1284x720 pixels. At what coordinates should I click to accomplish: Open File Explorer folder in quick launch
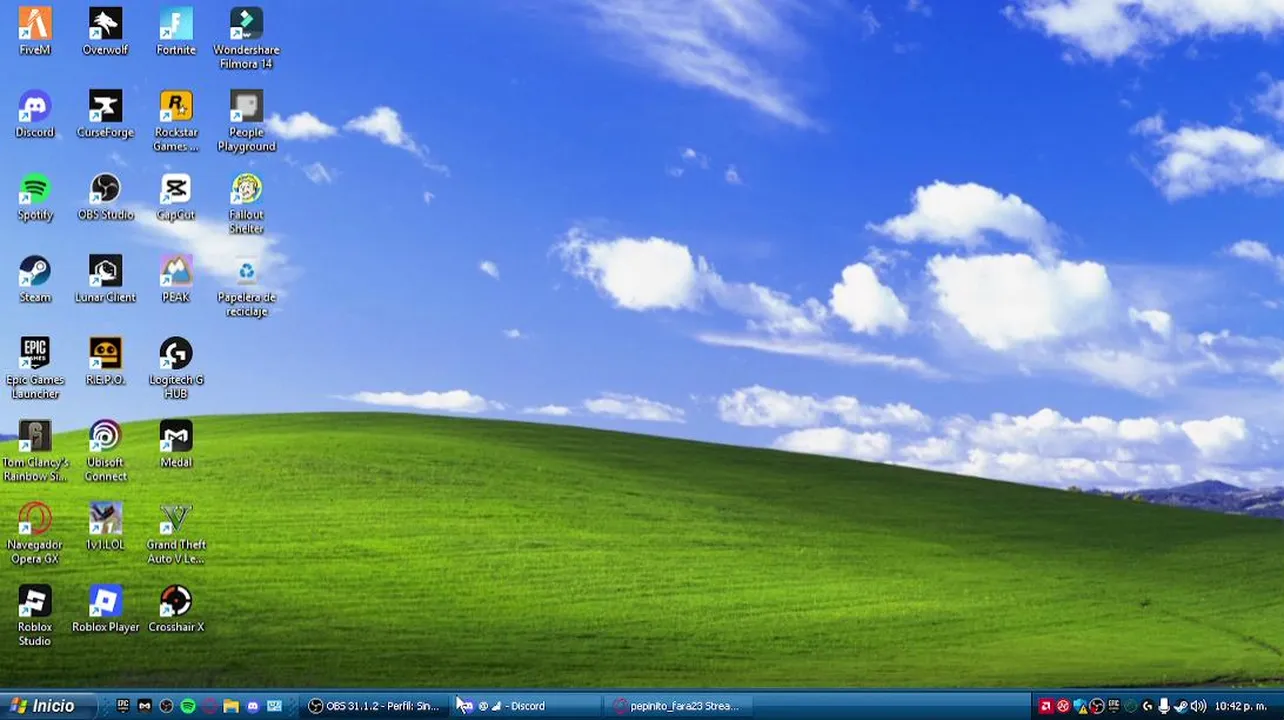(x=231, y=706)
